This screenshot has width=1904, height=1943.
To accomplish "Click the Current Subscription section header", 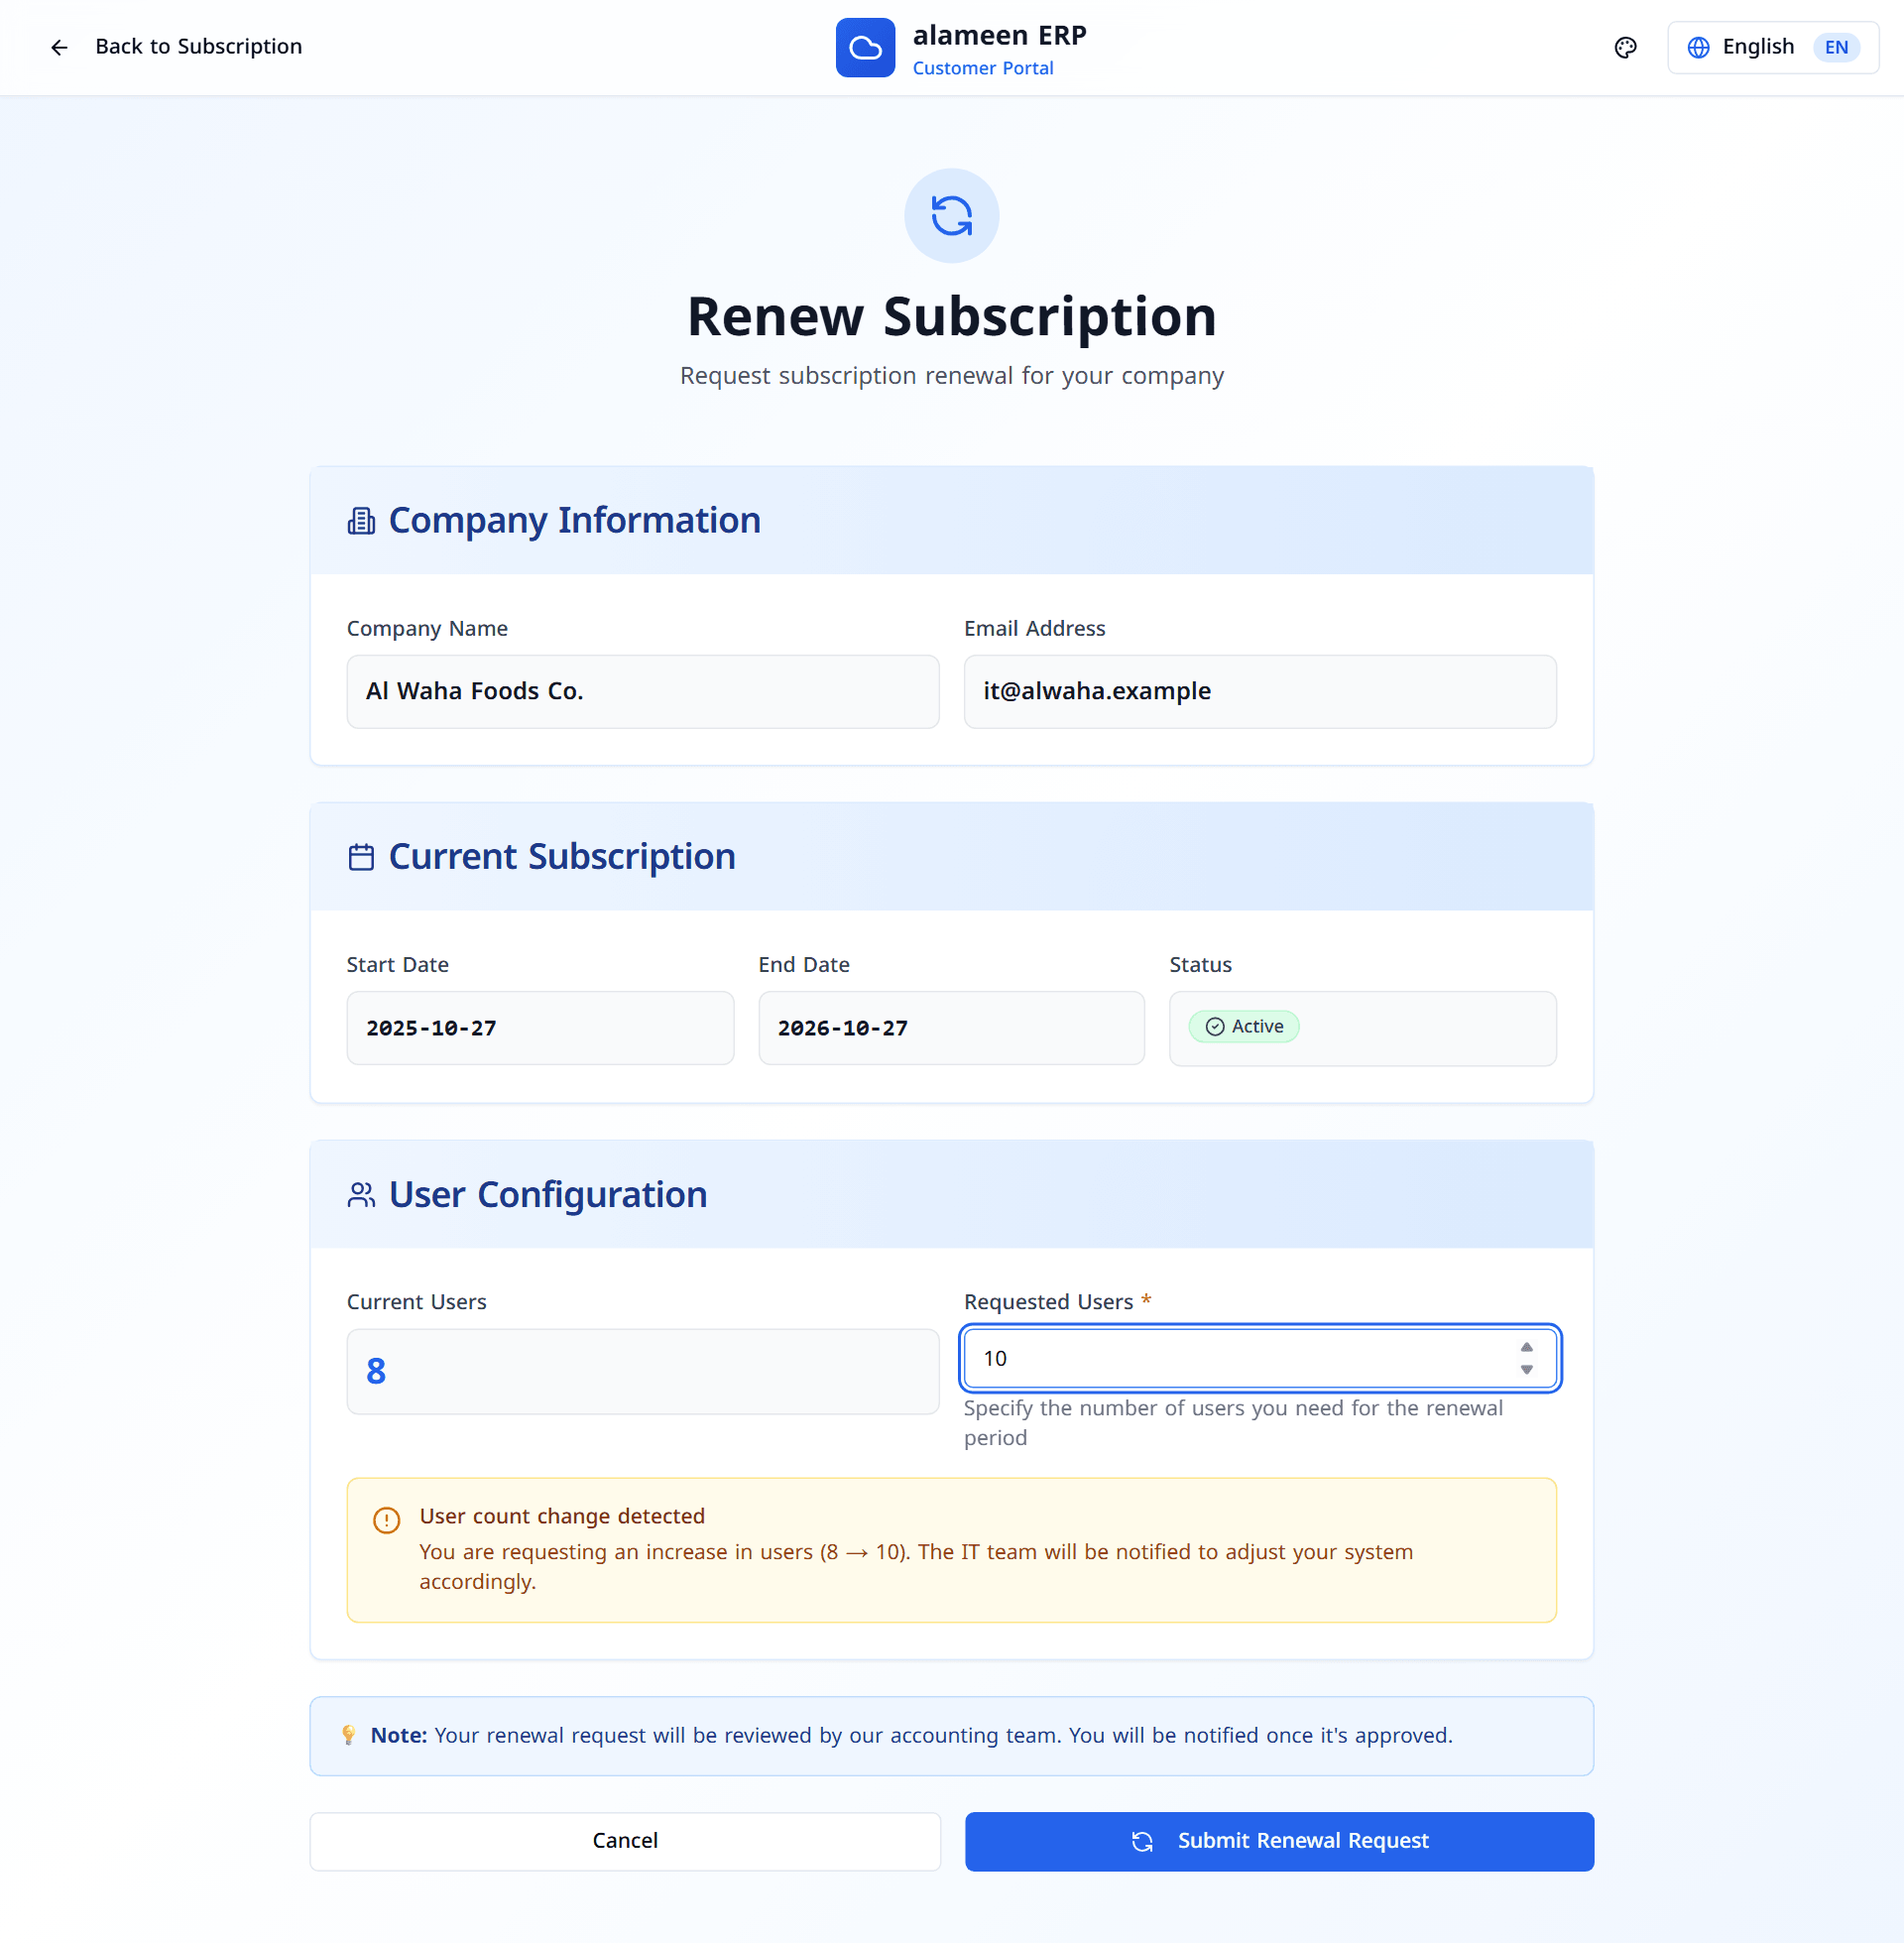I will [951, 857].
